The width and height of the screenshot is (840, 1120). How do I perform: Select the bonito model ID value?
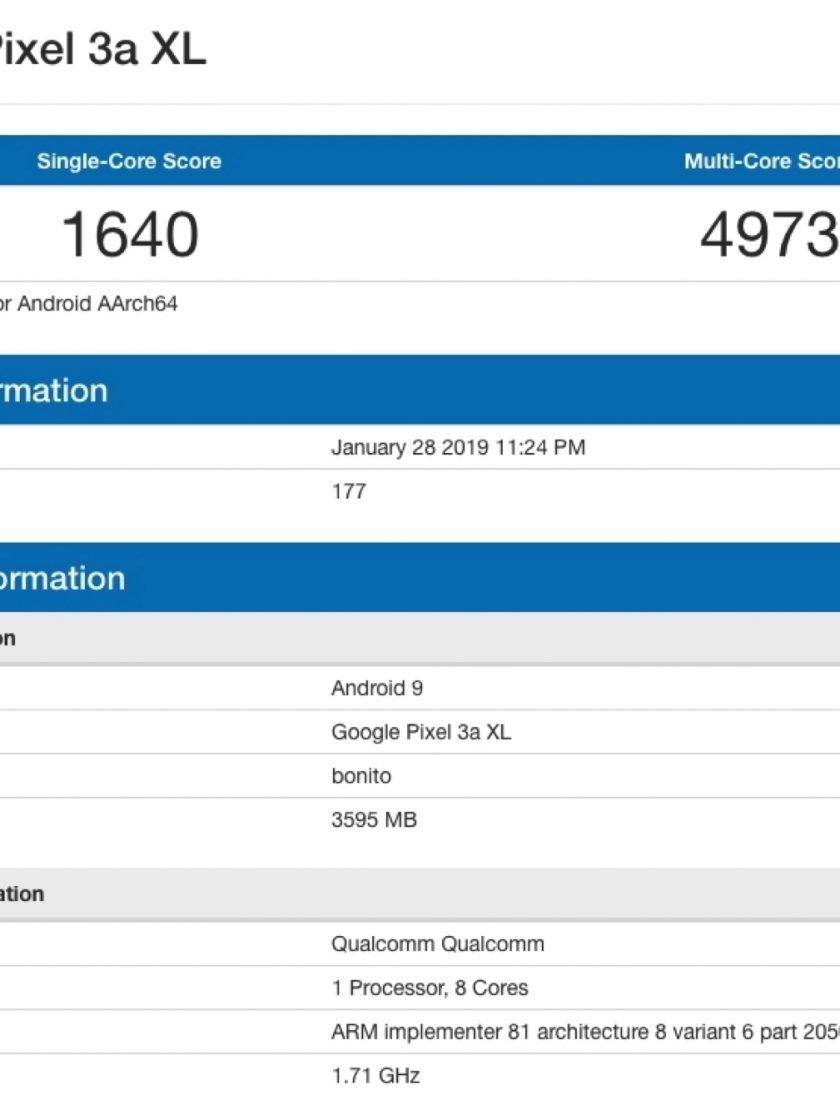point(361,776)
